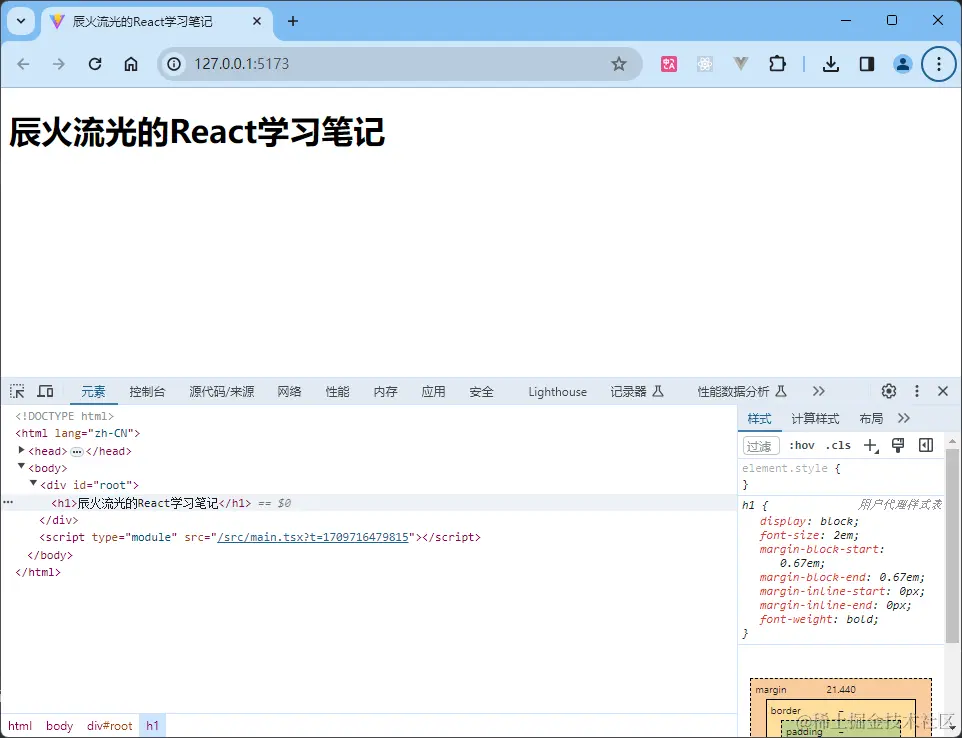Click the browser forward arrow
The image size is (962, 738).
(x=59, y=64)
